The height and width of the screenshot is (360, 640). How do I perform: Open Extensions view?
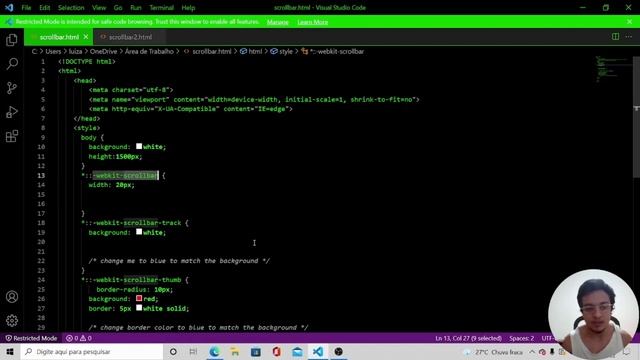coord(12,136)
